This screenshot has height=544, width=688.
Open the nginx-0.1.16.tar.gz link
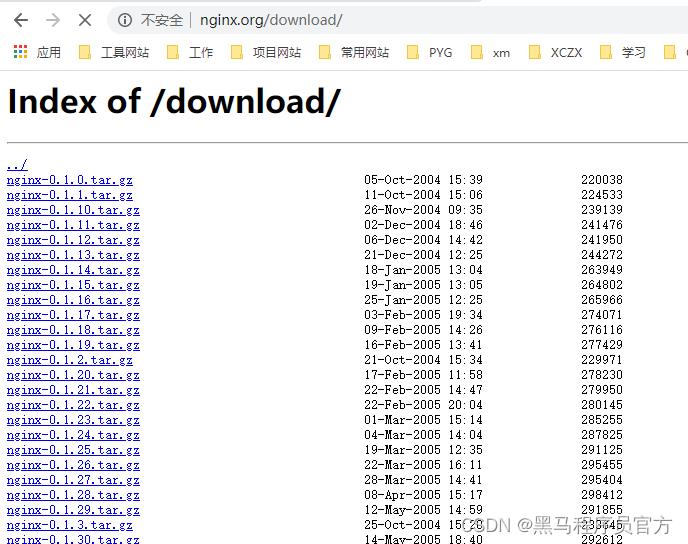click(x=73, y=300)
